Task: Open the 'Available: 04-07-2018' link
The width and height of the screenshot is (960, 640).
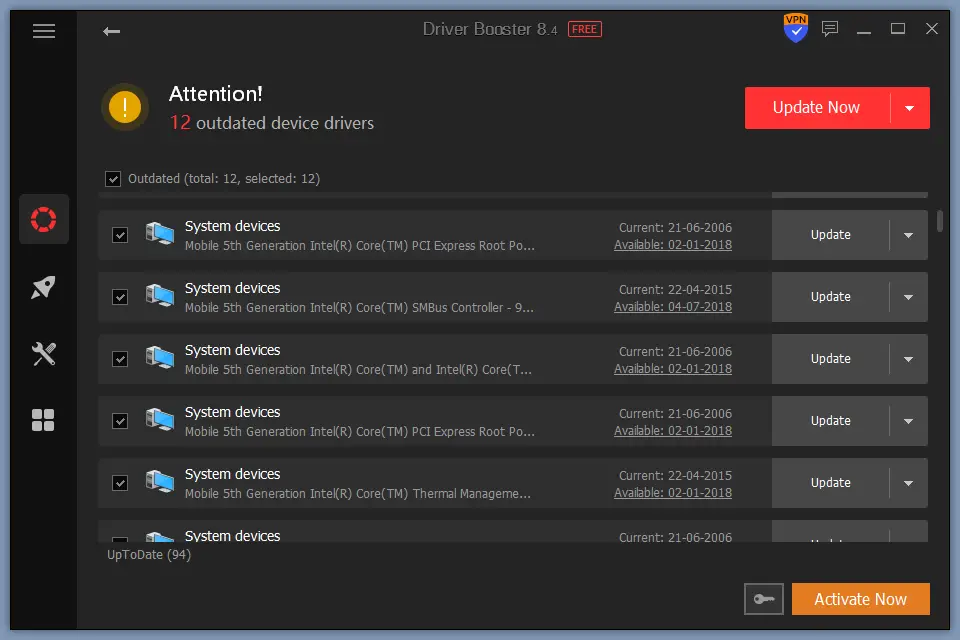Action: coord(673,307)
